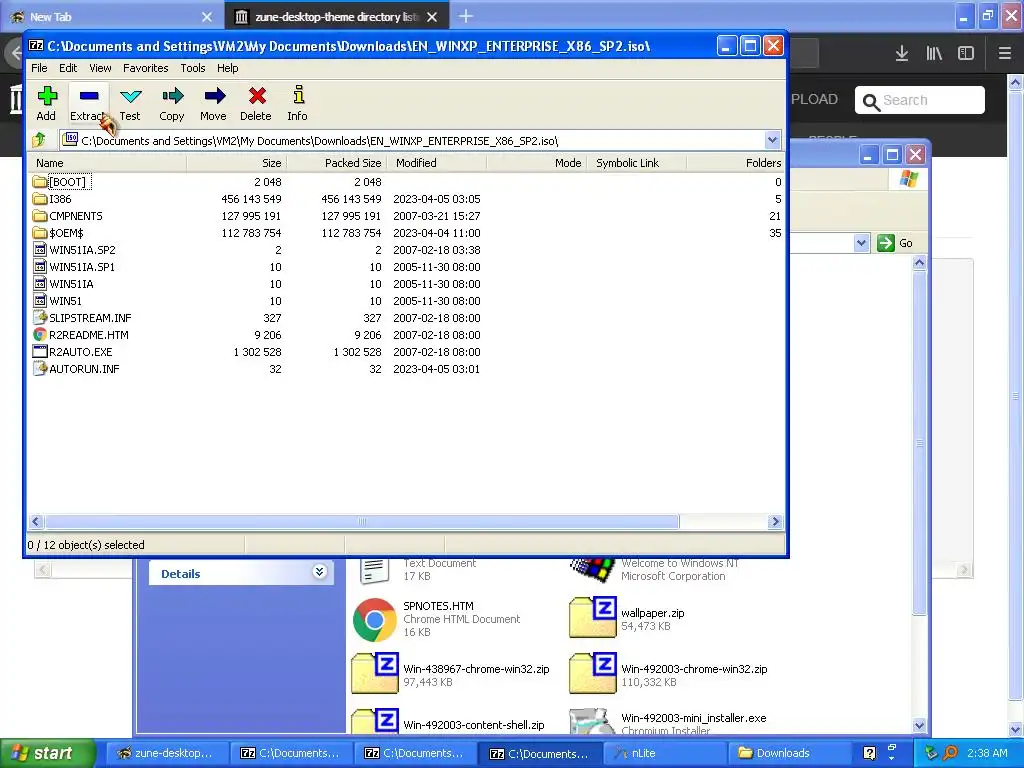Select the AUTORUN.INF file icon
Image resolution: width=1024 pixels, height=768 pixels.
pos(40,368)
